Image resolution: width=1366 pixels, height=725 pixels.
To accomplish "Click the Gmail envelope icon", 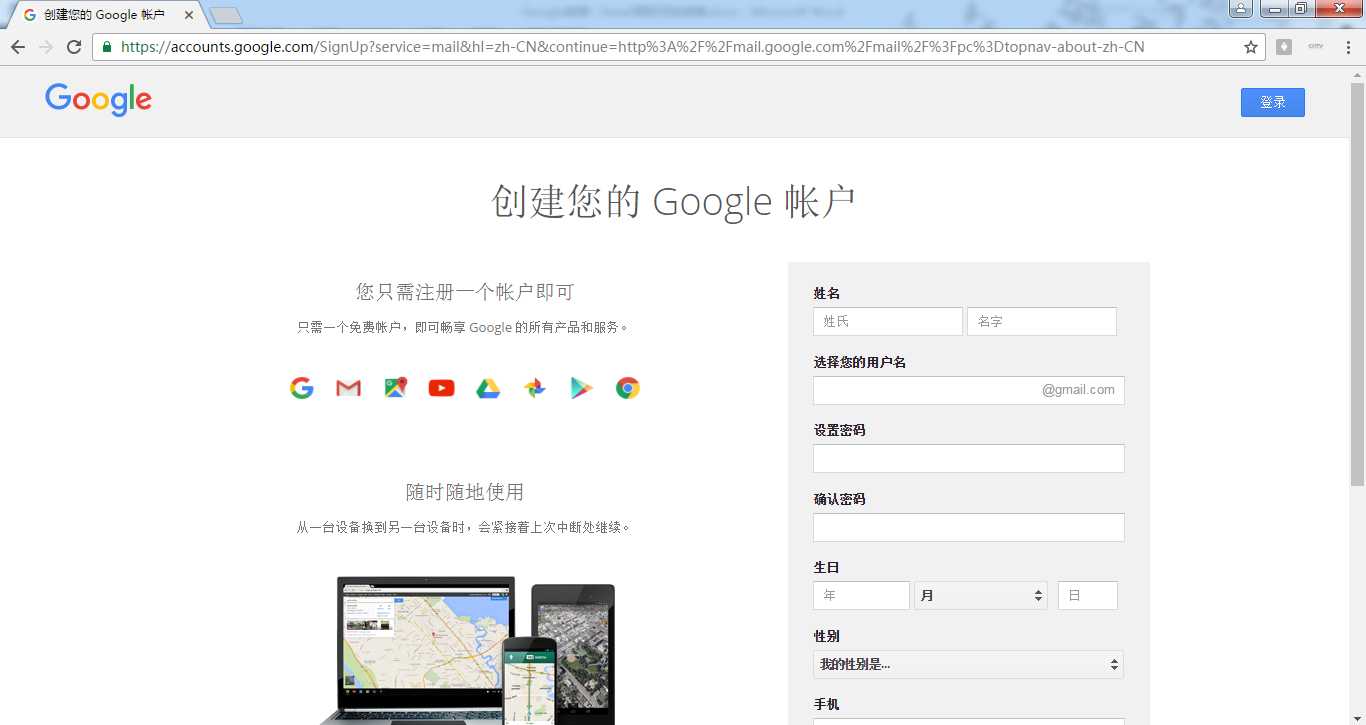I will (x=348, y=388).
